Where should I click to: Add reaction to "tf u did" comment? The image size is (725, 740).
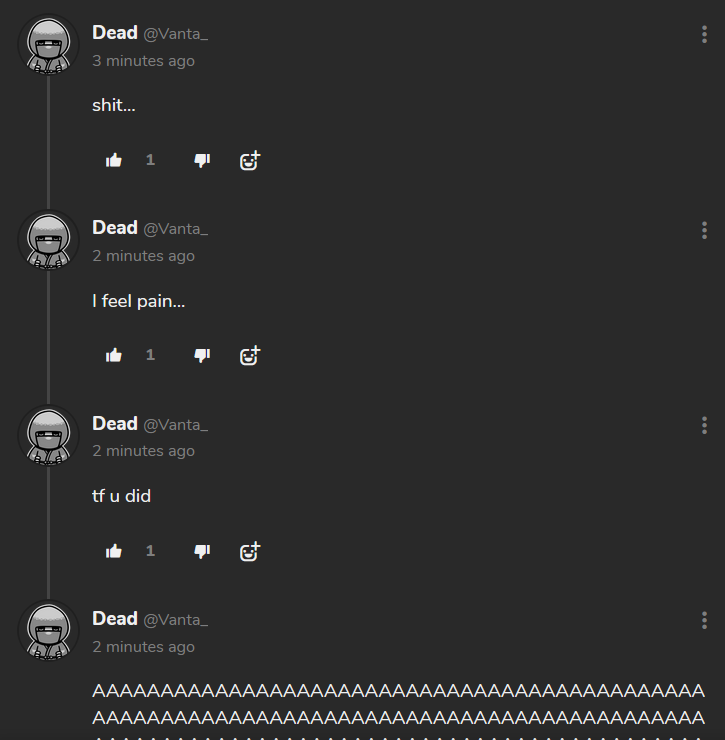(x=250, y=551)
